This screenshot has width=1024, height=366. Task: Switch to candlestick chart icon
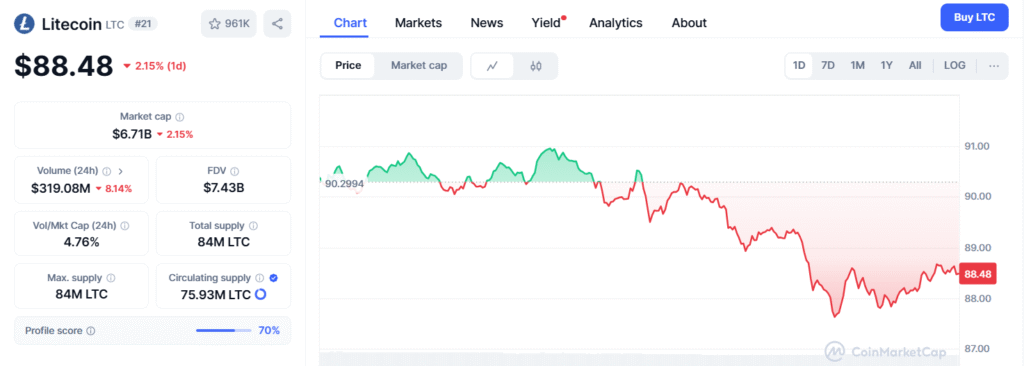pos(536,65)
